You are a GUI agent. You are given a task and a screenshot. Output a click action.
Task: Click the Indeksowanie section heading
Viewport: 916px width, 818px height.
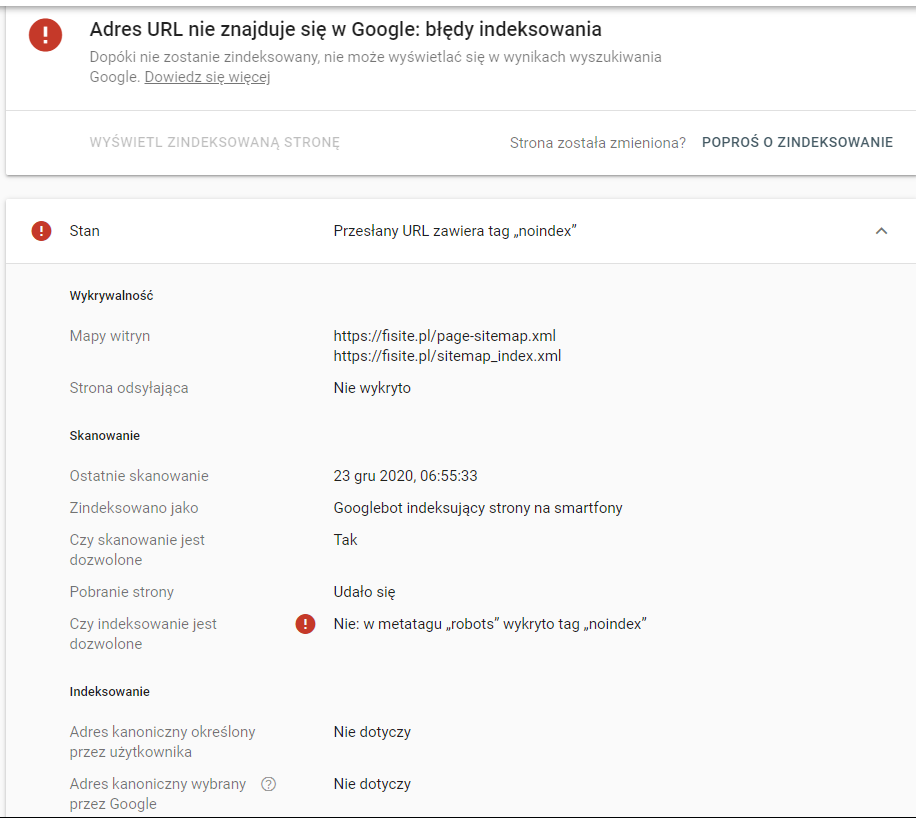point(110,692)
